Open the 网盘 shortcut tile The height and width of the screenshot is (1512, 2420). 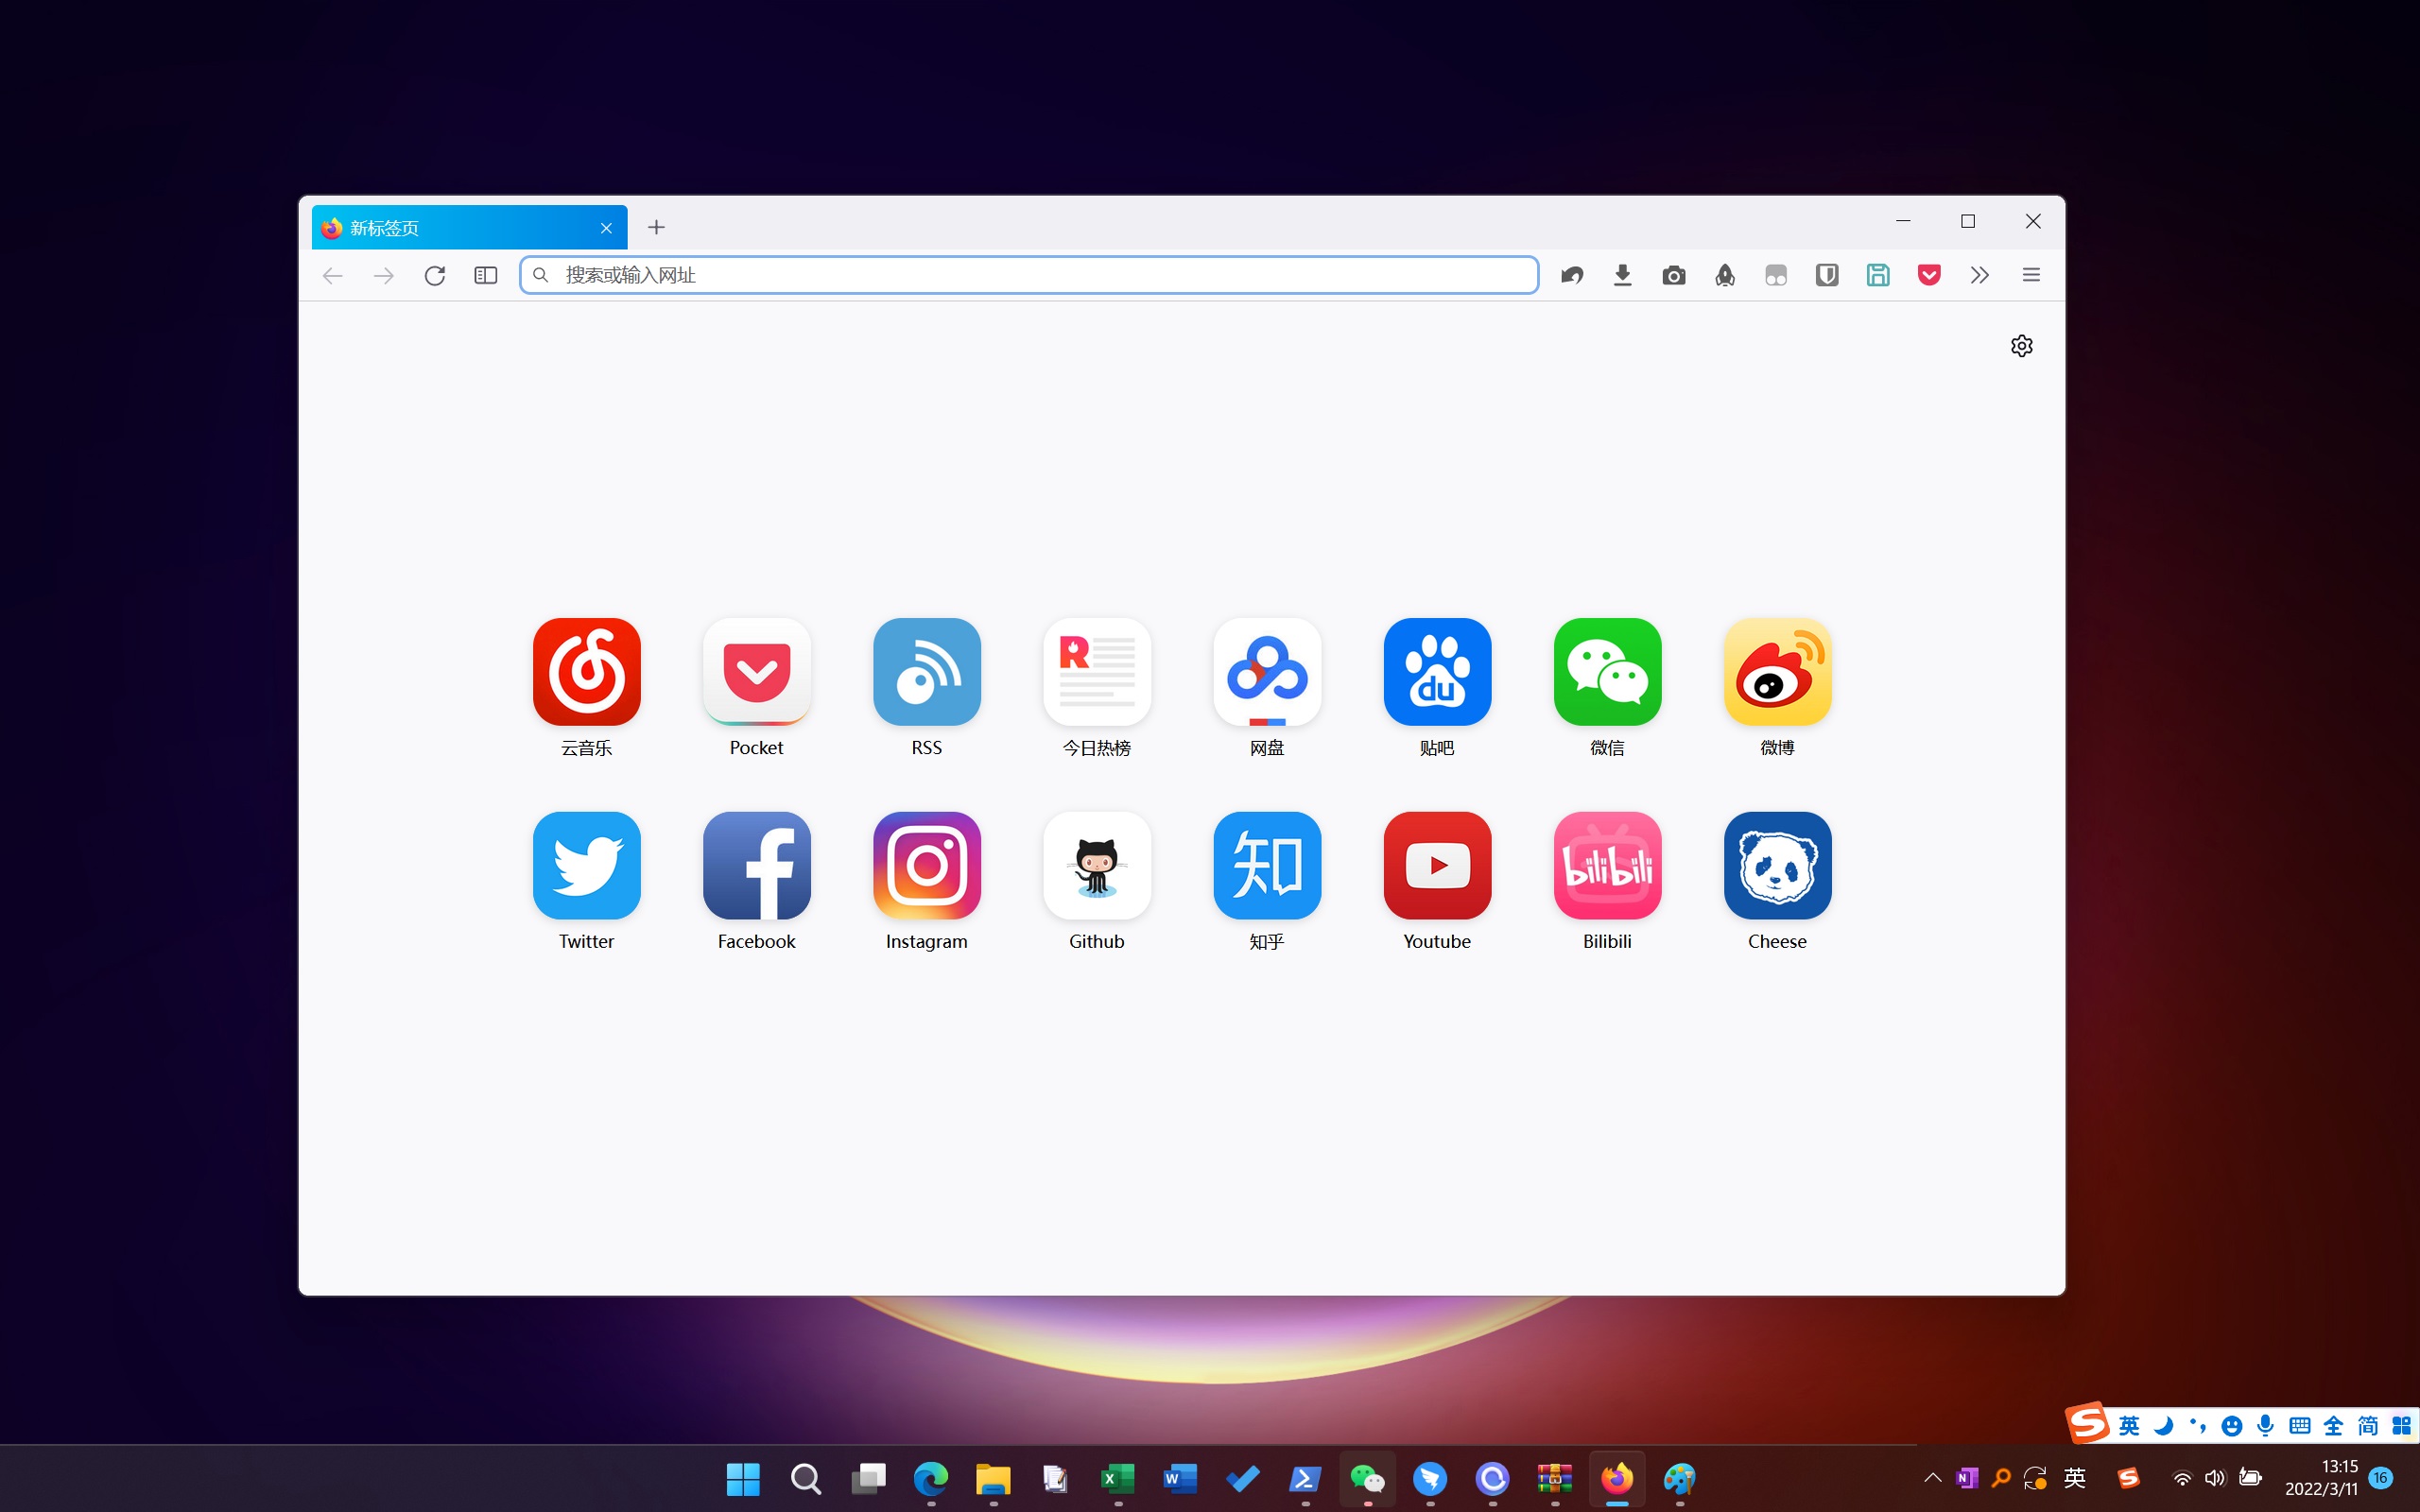(1267, 672)
